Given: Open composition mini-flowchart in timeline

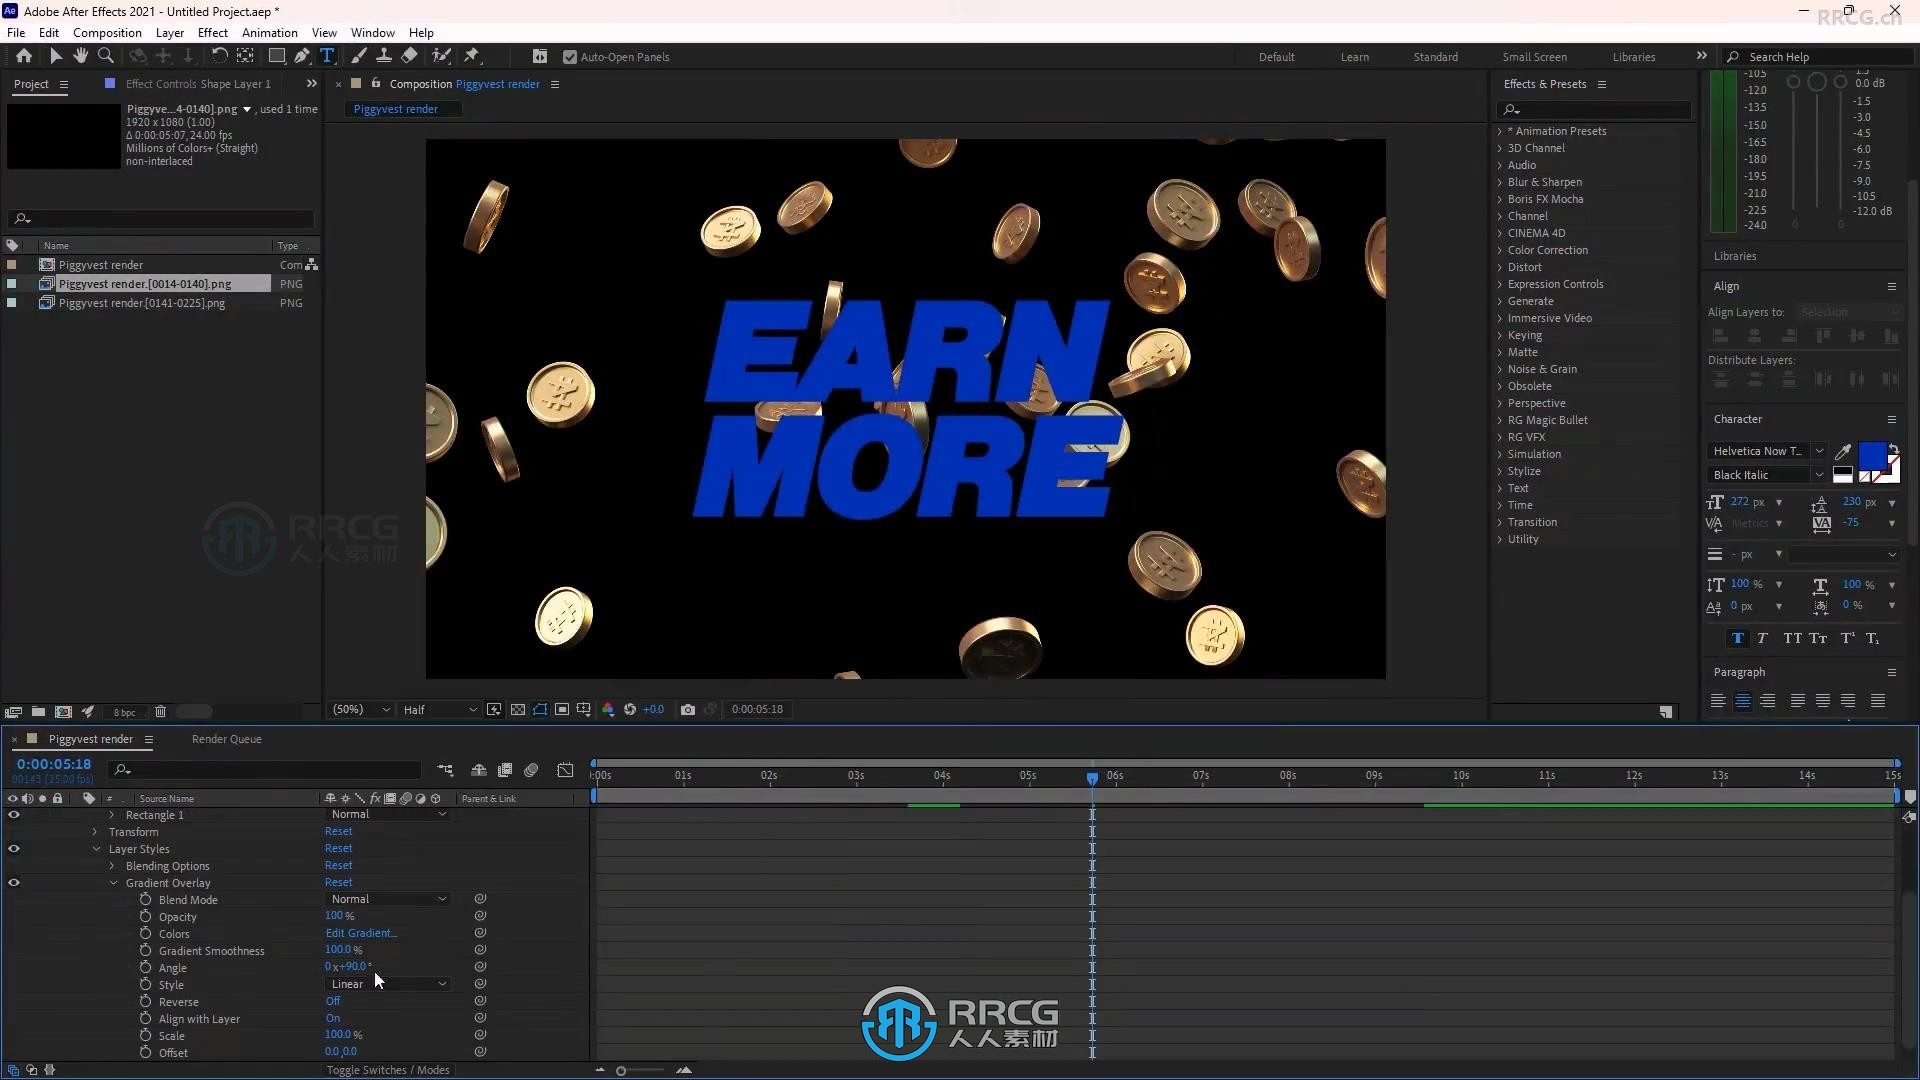Looking at the screenshot, I should (445, 770).
